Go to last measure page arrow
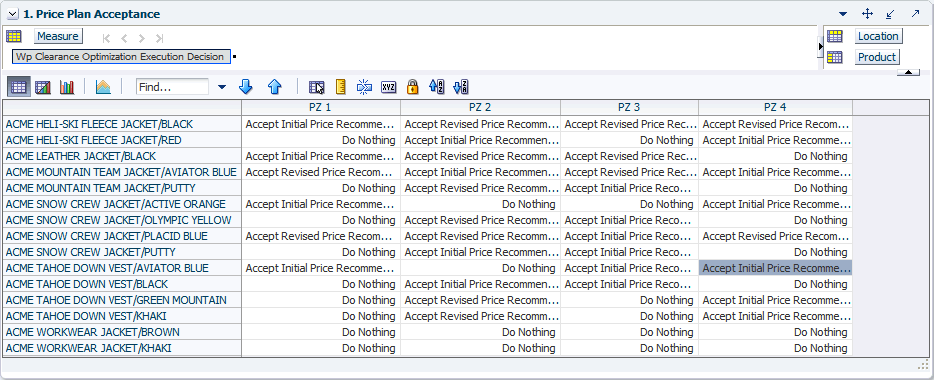934x380 pixels. point(159,39)
